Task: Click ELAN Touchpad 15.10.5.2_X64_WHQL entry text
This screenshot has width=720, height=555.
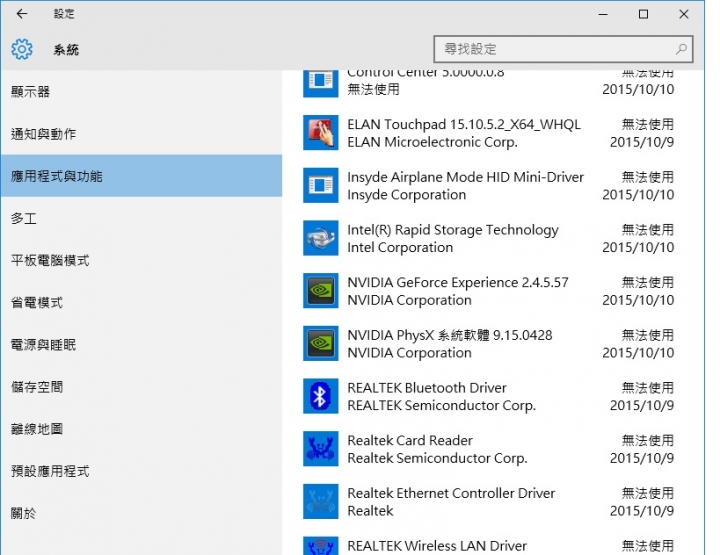Action: pos(464,124)
